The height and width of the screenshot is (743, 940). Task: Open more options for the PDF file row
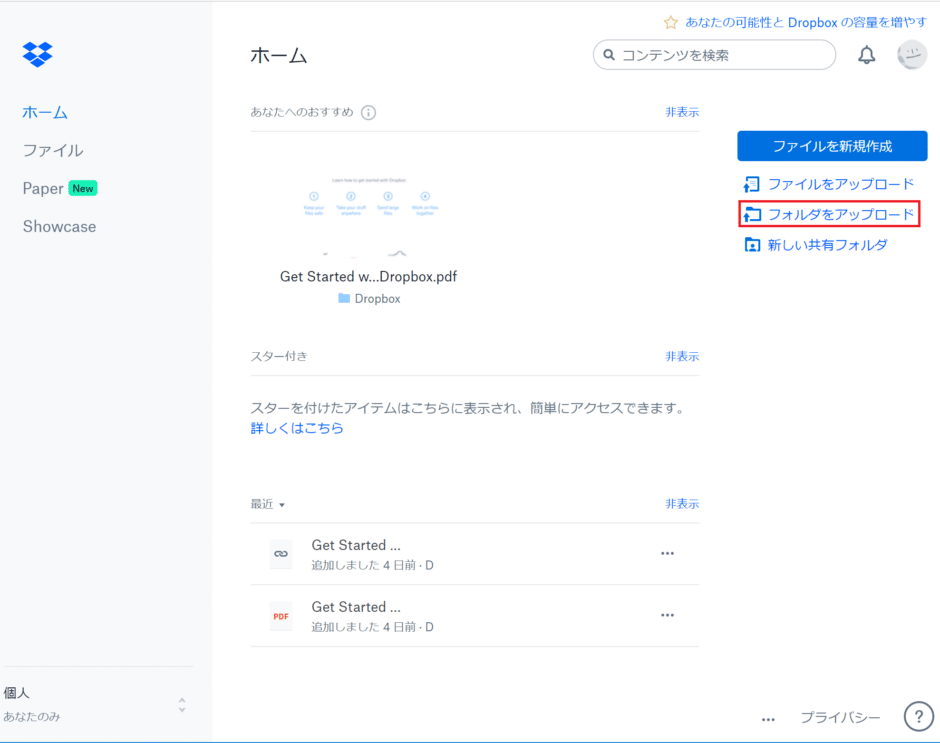(x=667, y=615)
